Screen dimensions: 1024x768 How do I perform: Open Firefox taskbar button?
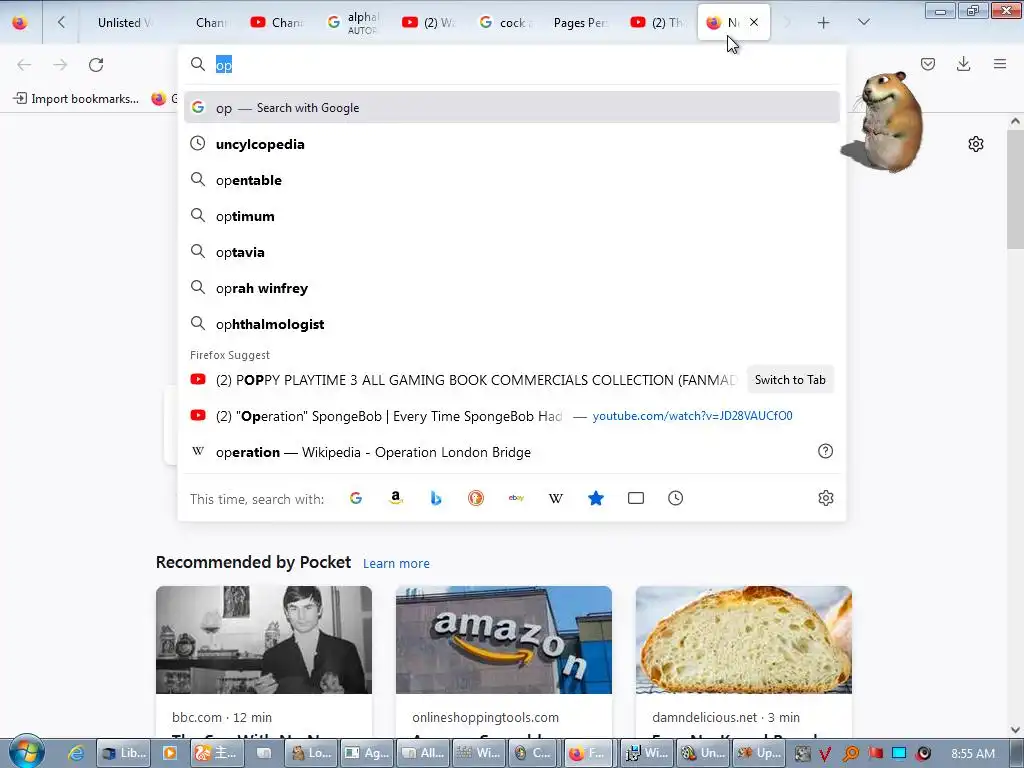click(588, 754)
